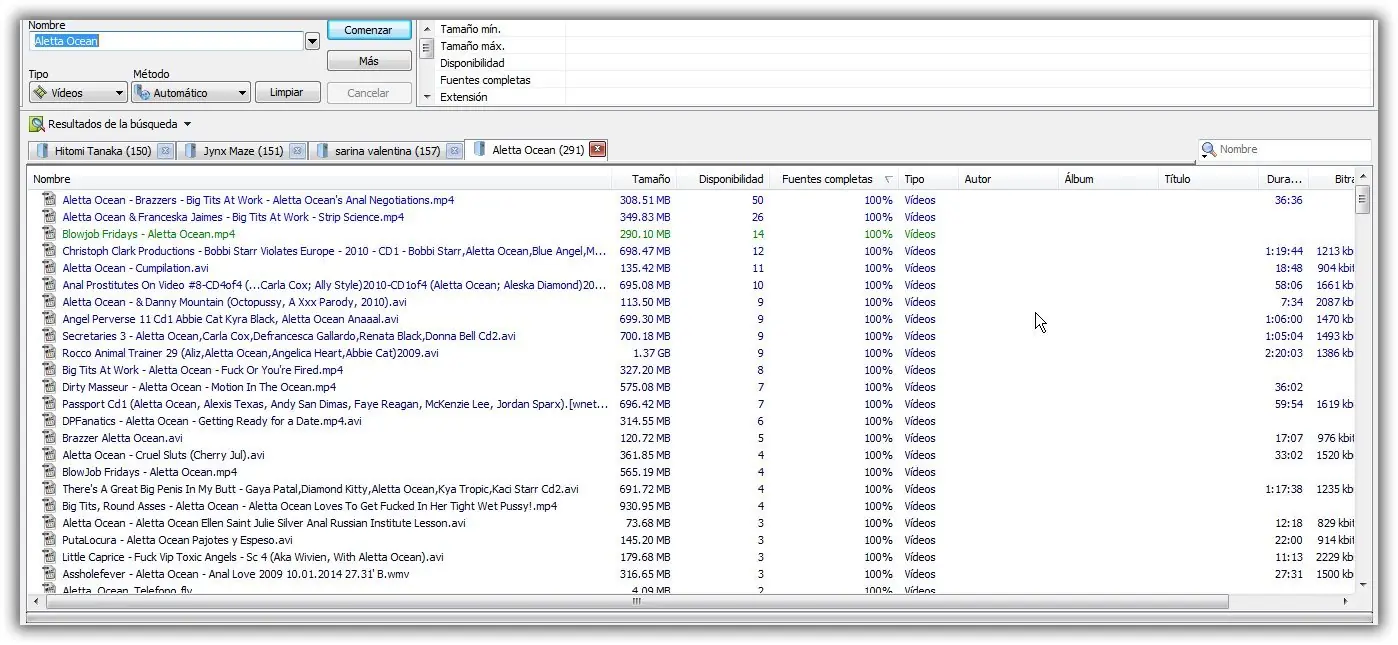The image size is (1398, 645).
Task: Select the Tamaño máx. filter row
Action: point(903,46)
